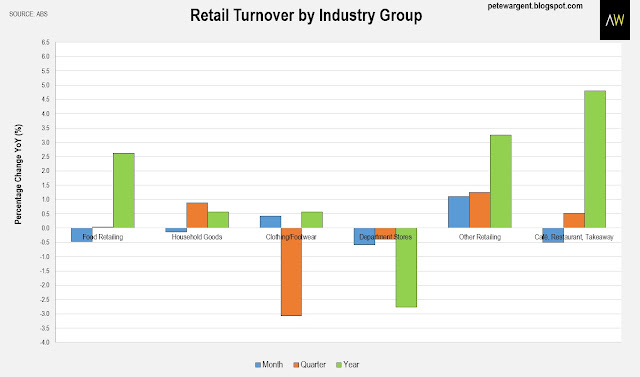Select the orange Quarter bar for Cafe, Restaurant, Takeaway
Screen dimensions: 640x377
(574, 221)
